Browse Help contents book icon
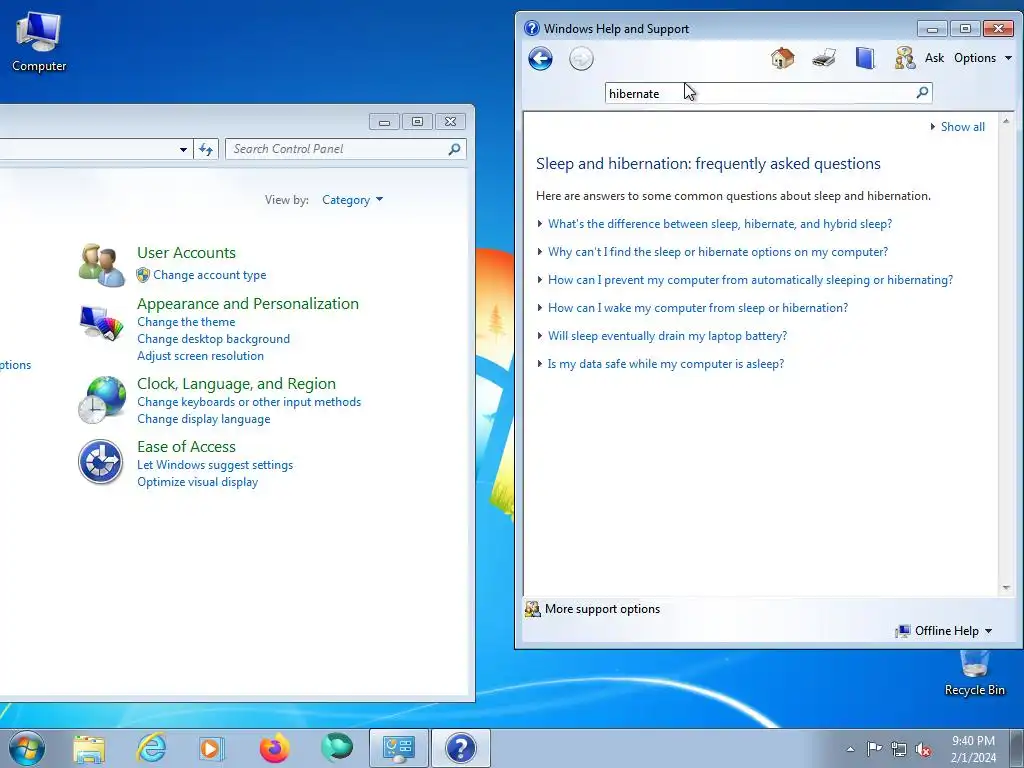 pyautogui.click(x=865, y=58)
